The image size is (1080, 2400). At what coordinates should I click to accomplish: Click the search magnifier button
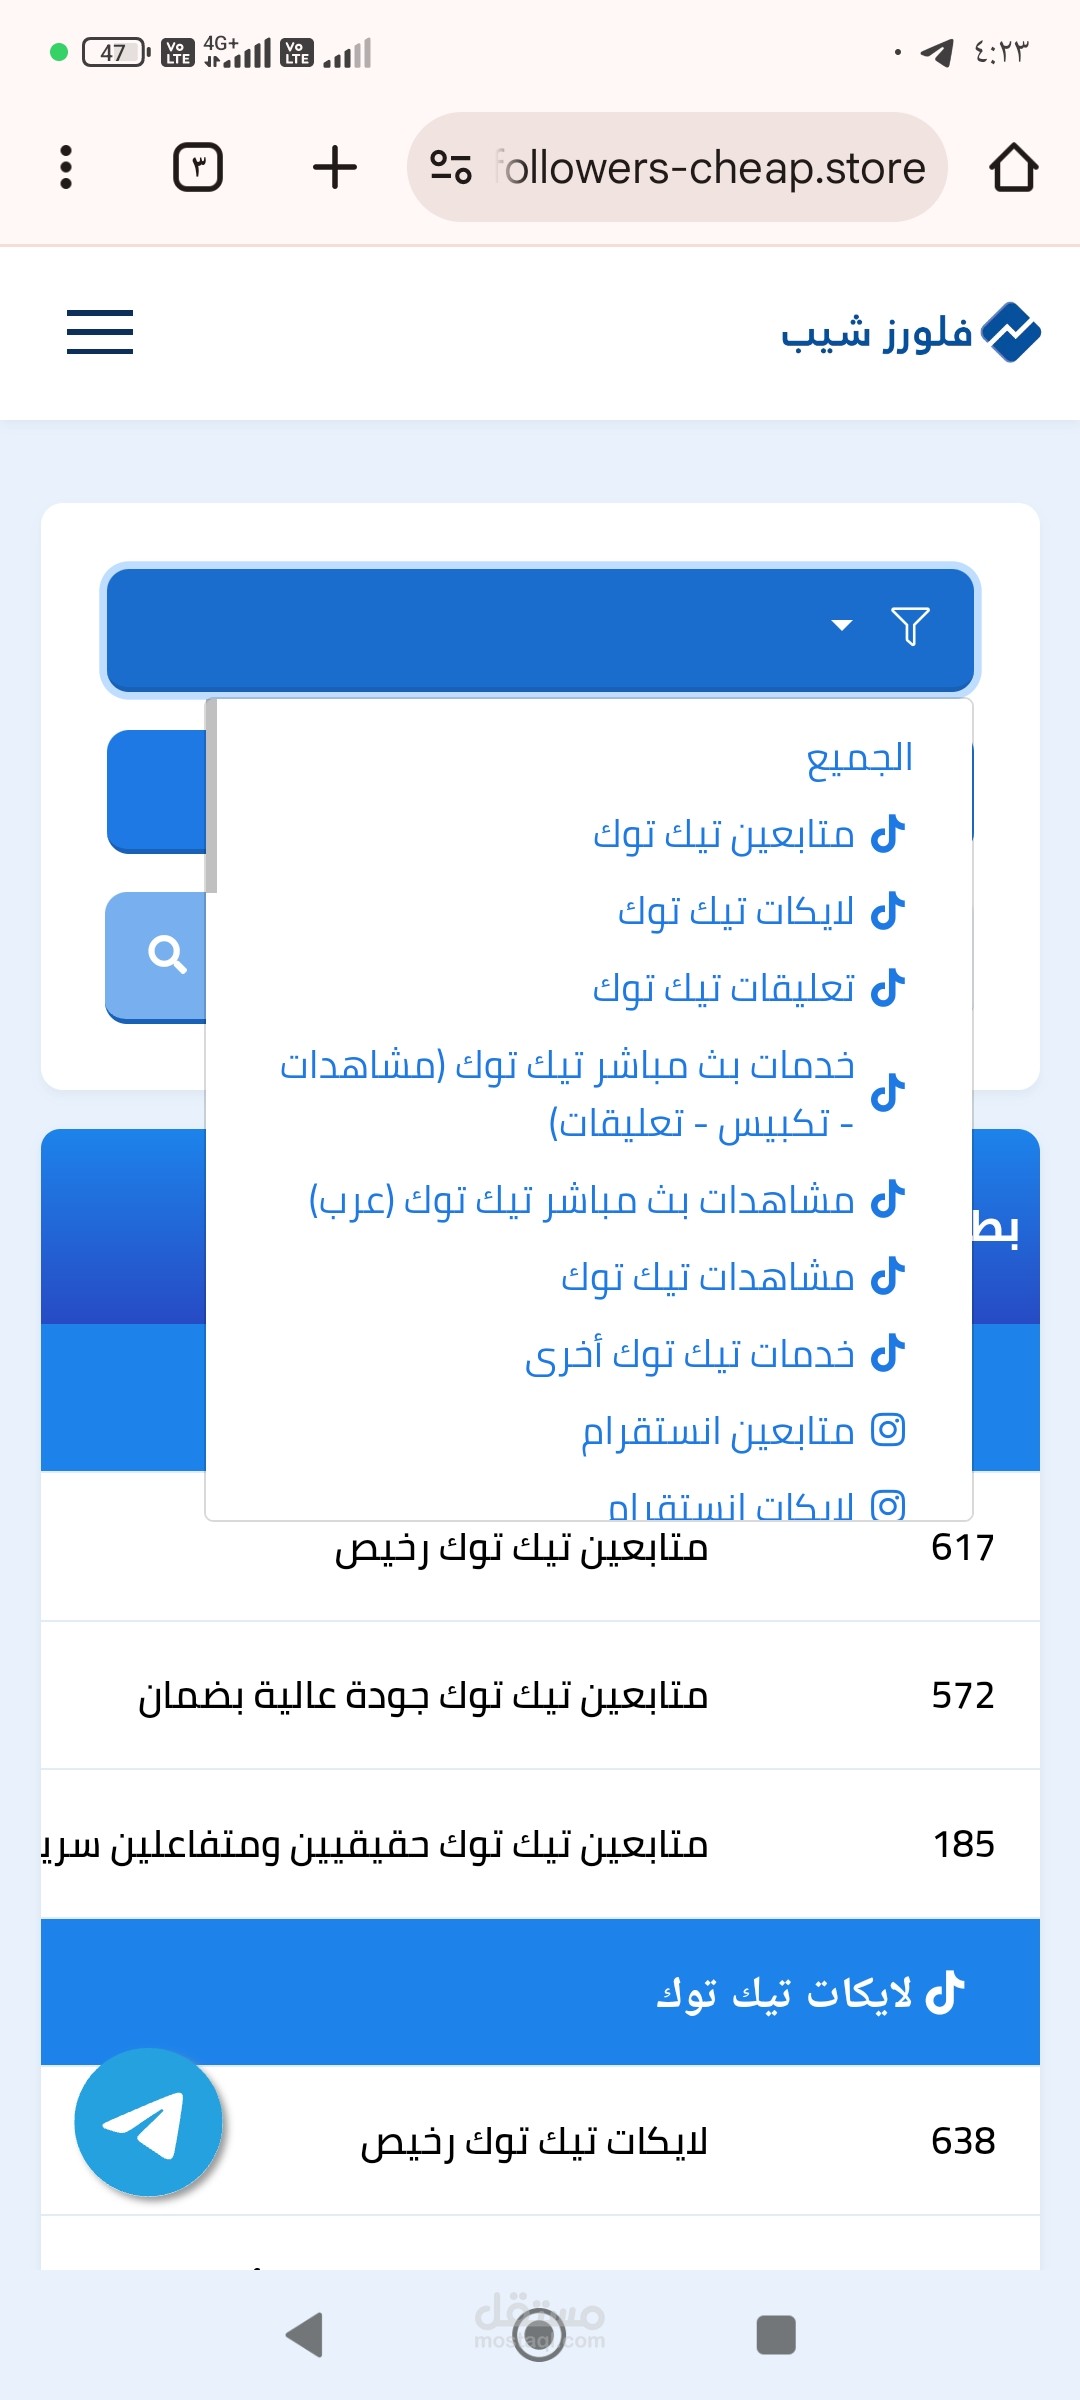pos(166,955)
